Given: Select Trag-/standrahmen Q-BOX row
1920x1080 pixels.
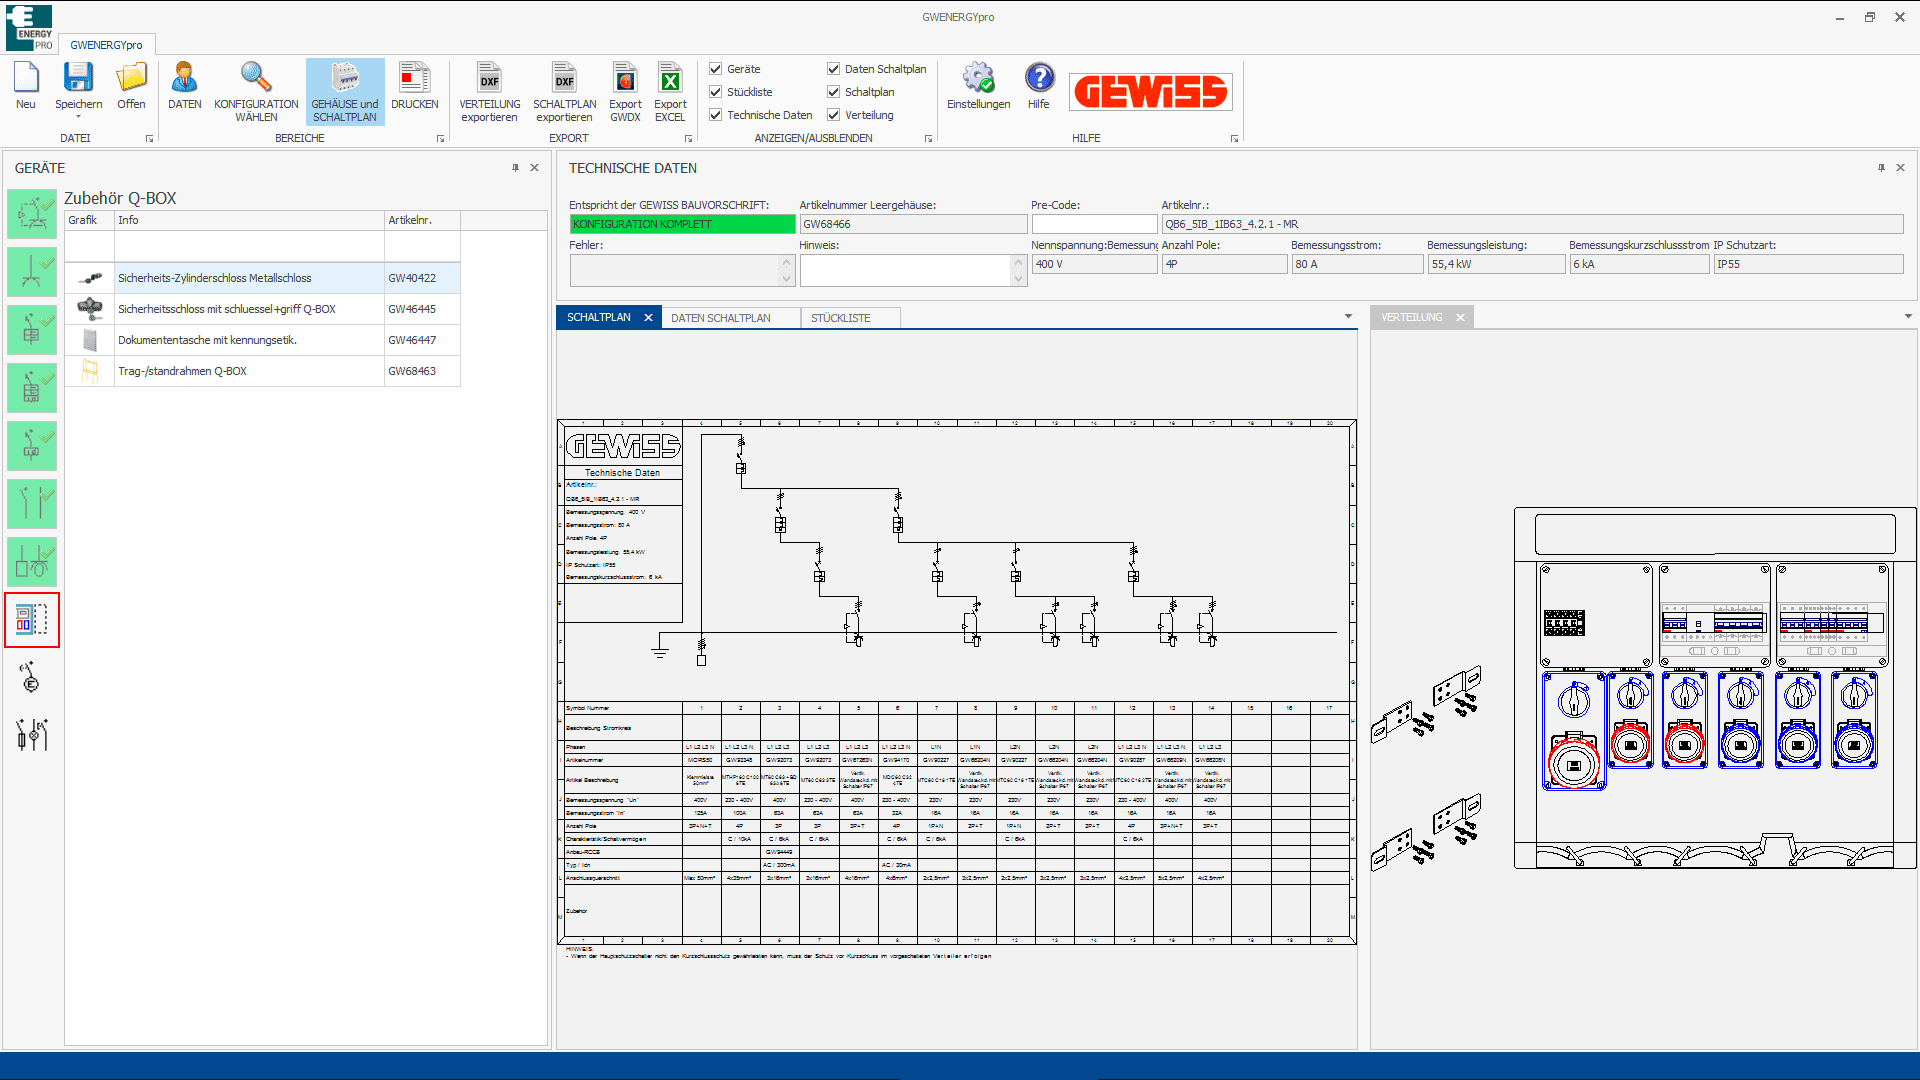Looking at the screenshot, I should coord(262,371).
